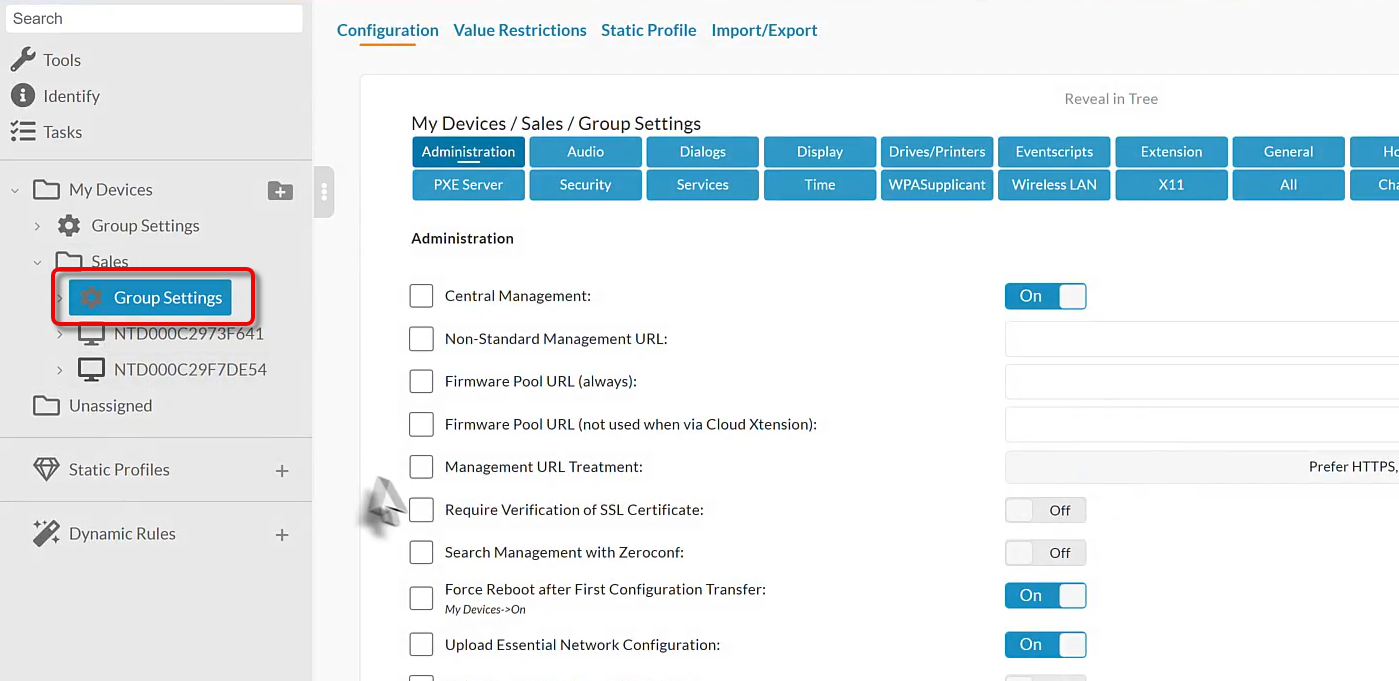Click the Static Profiles diamond icon
Viewport: 1399px width, 681px height.
[46, 470]
